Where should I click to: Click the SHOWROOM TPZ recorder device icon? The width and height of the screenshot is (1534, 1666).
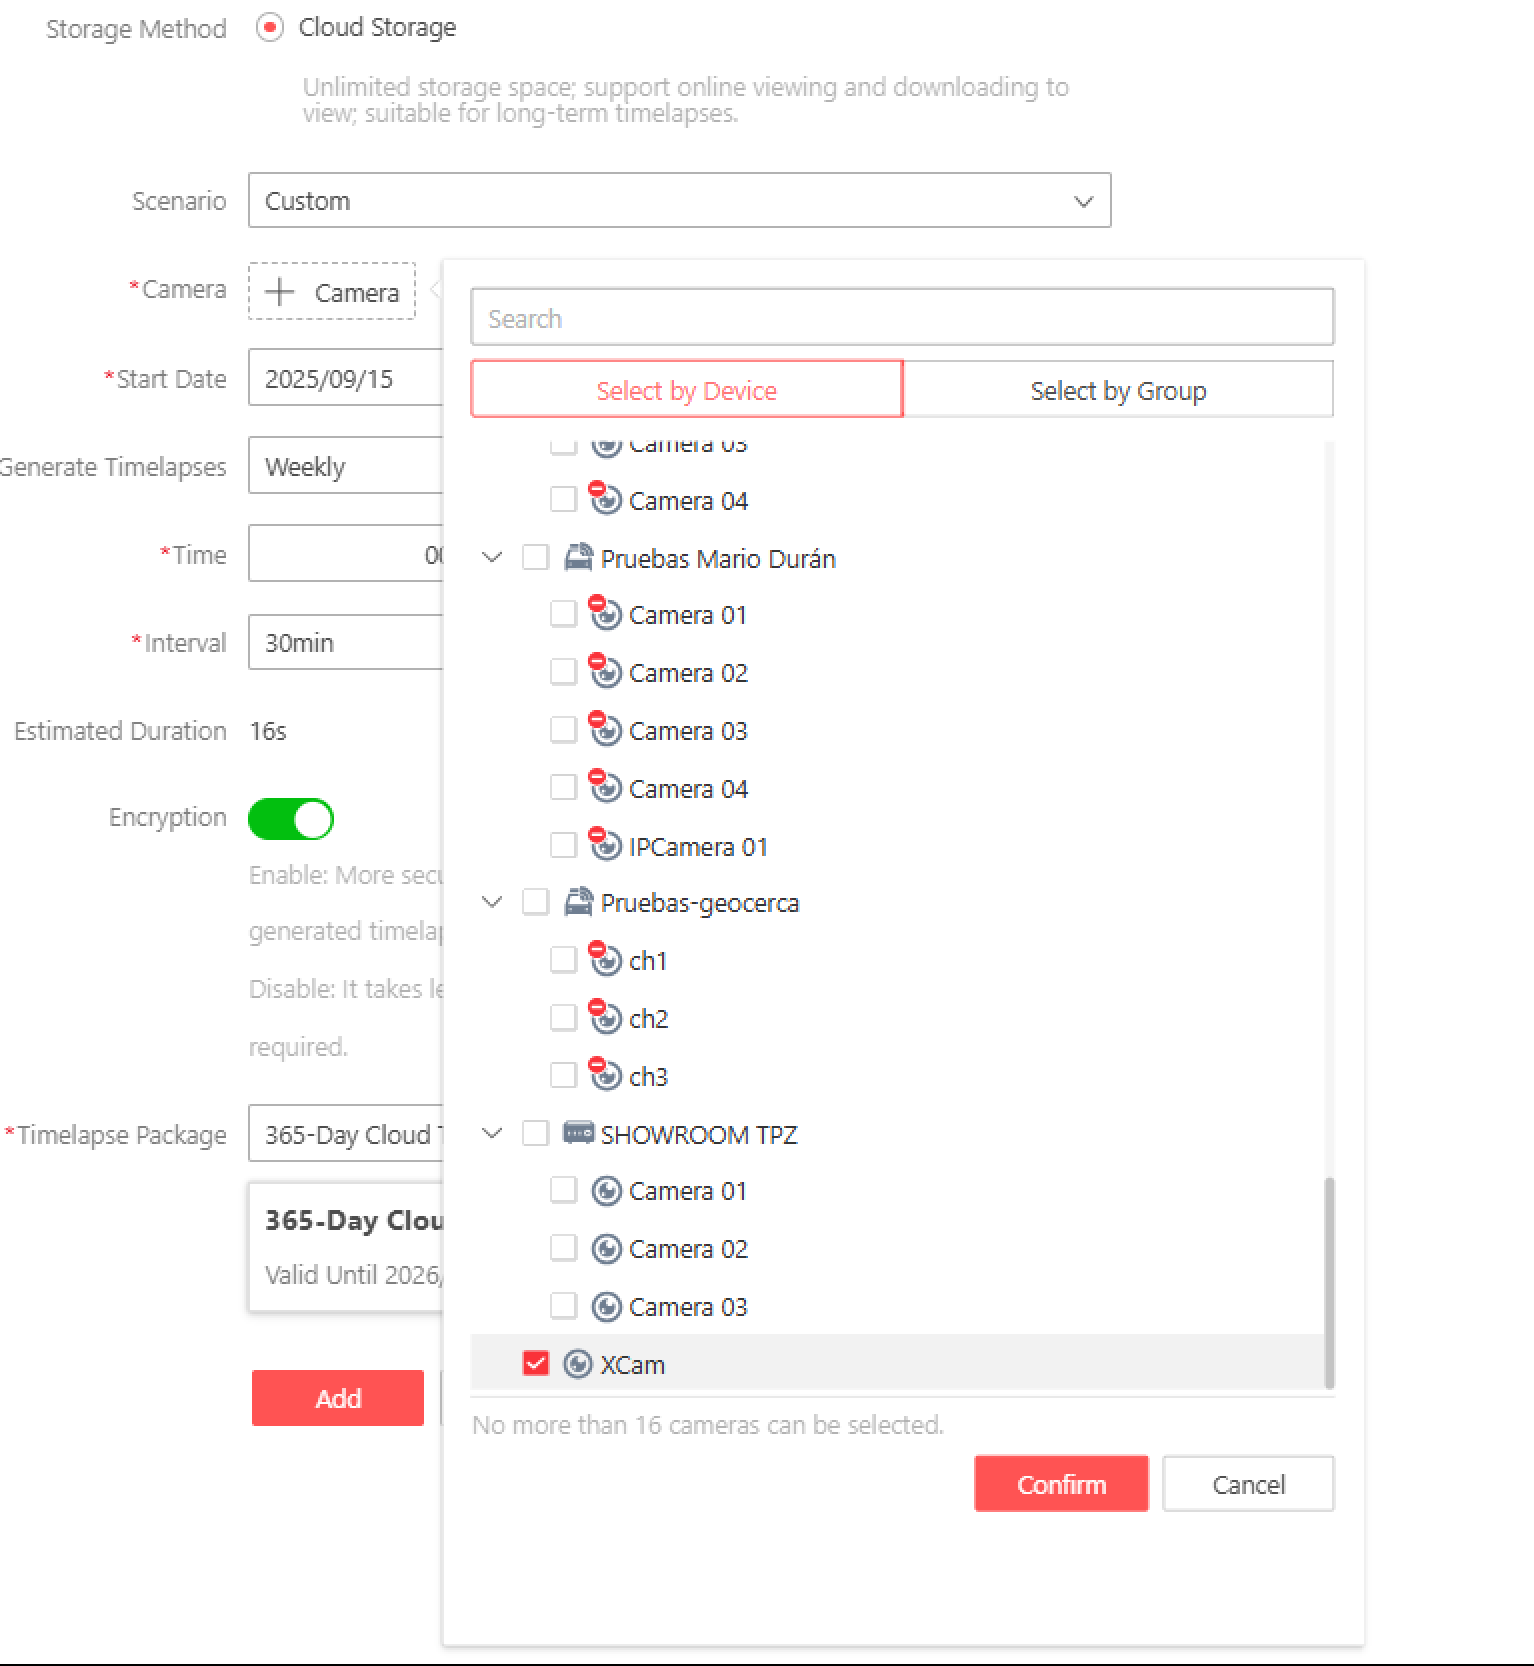tap(578, 1133)
